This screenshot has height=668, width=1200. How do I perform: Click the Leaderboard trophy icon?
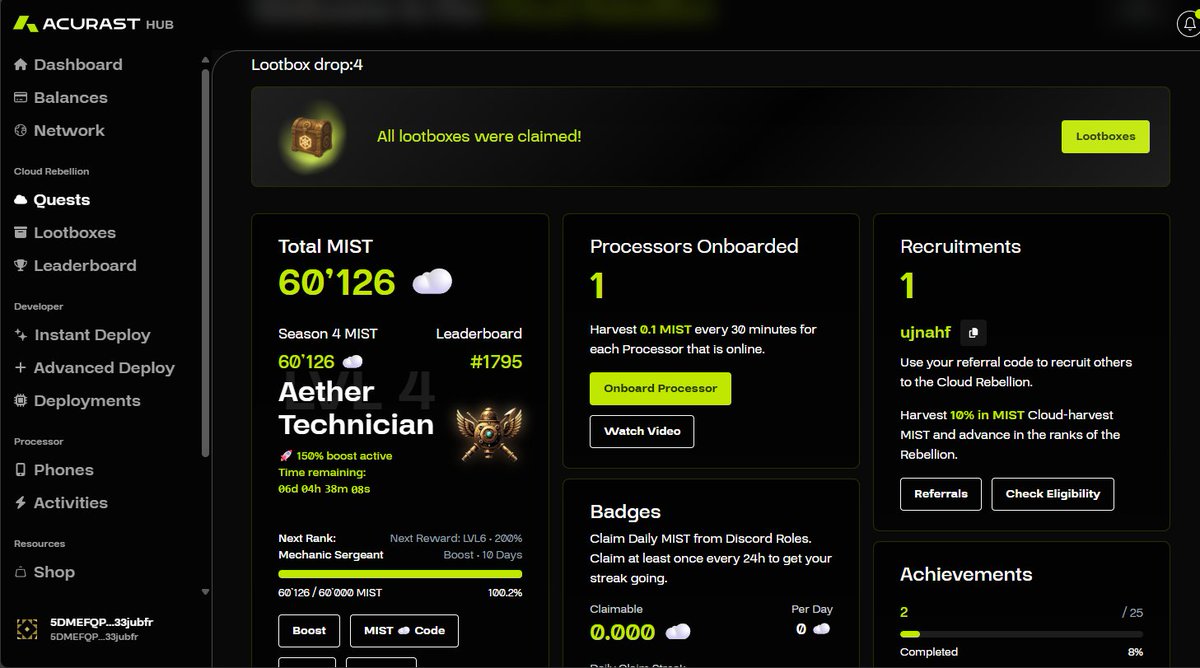pyautogui.click(x=20, y=266)
